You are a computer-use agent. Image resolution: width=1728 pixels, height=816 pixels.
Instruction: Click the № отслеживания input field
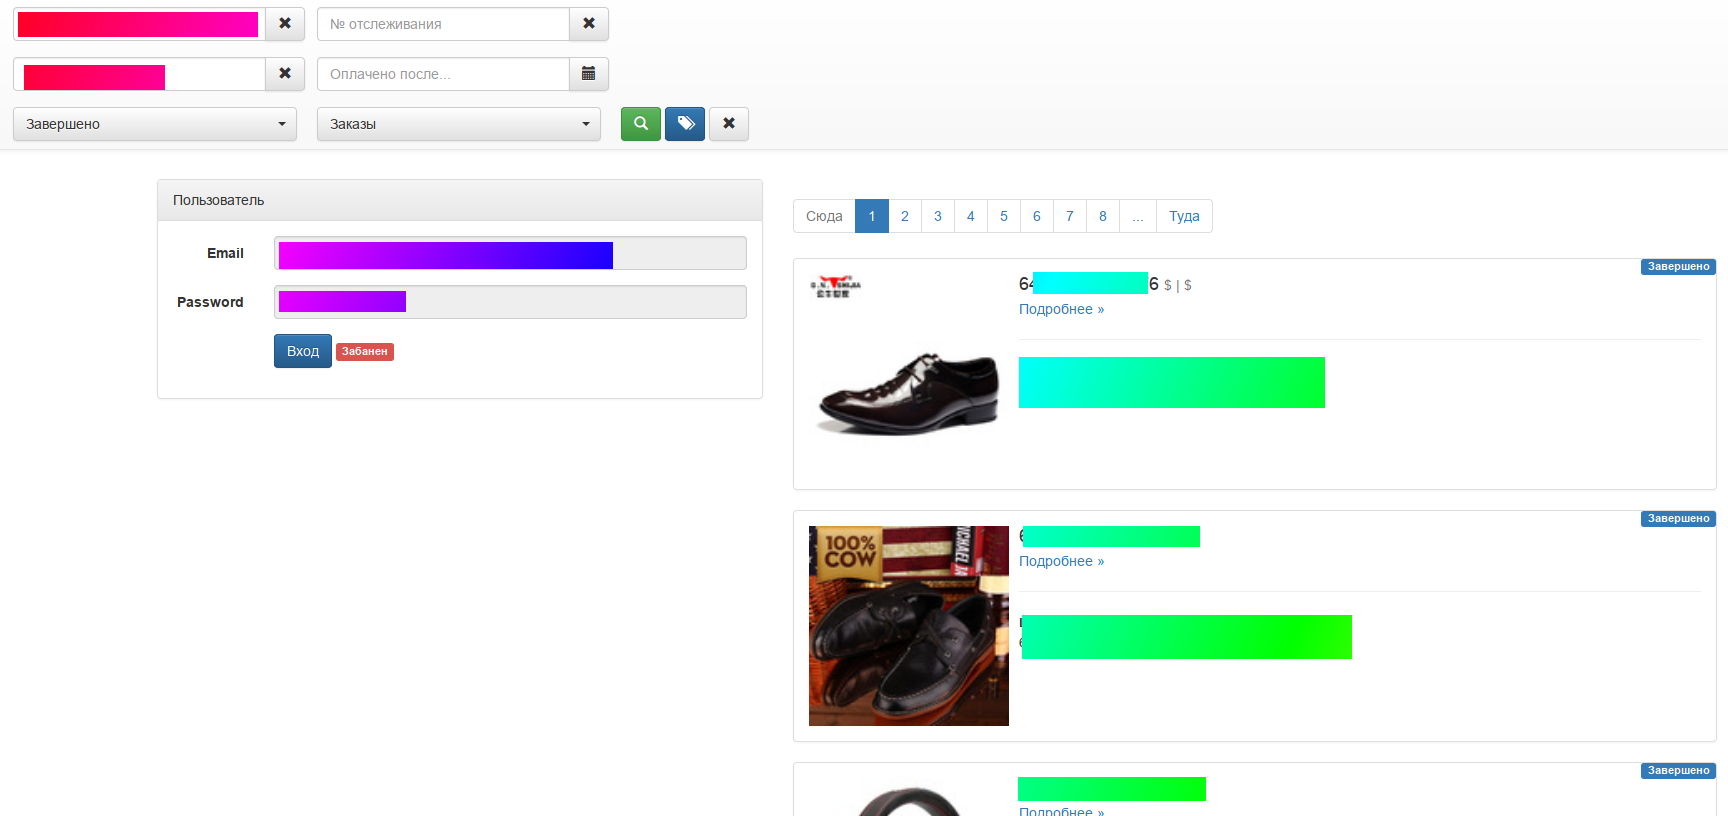click(x=443, y=24)
